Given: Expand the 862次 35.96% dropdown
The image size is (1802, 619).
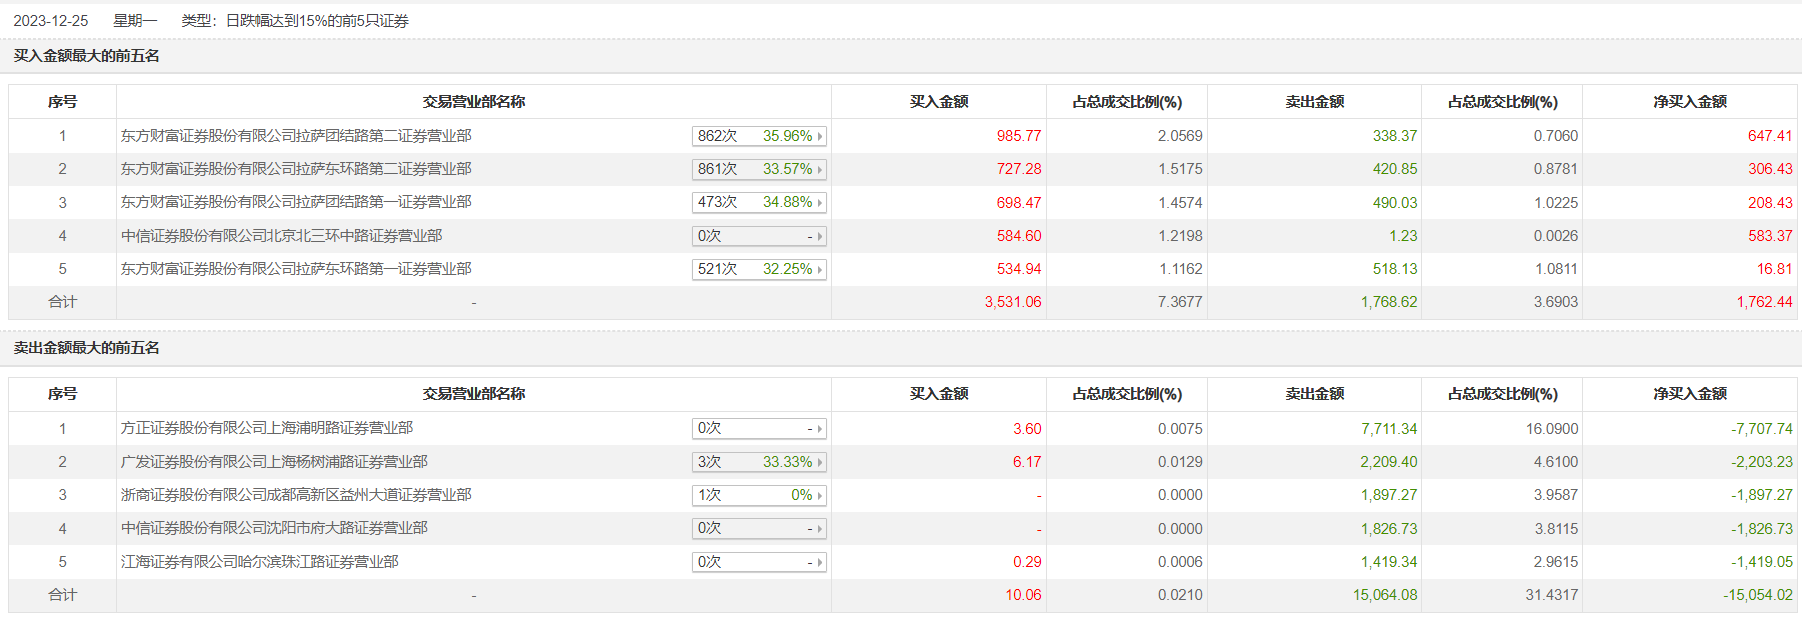Looking at the screenshot, I should pos(759,136).
